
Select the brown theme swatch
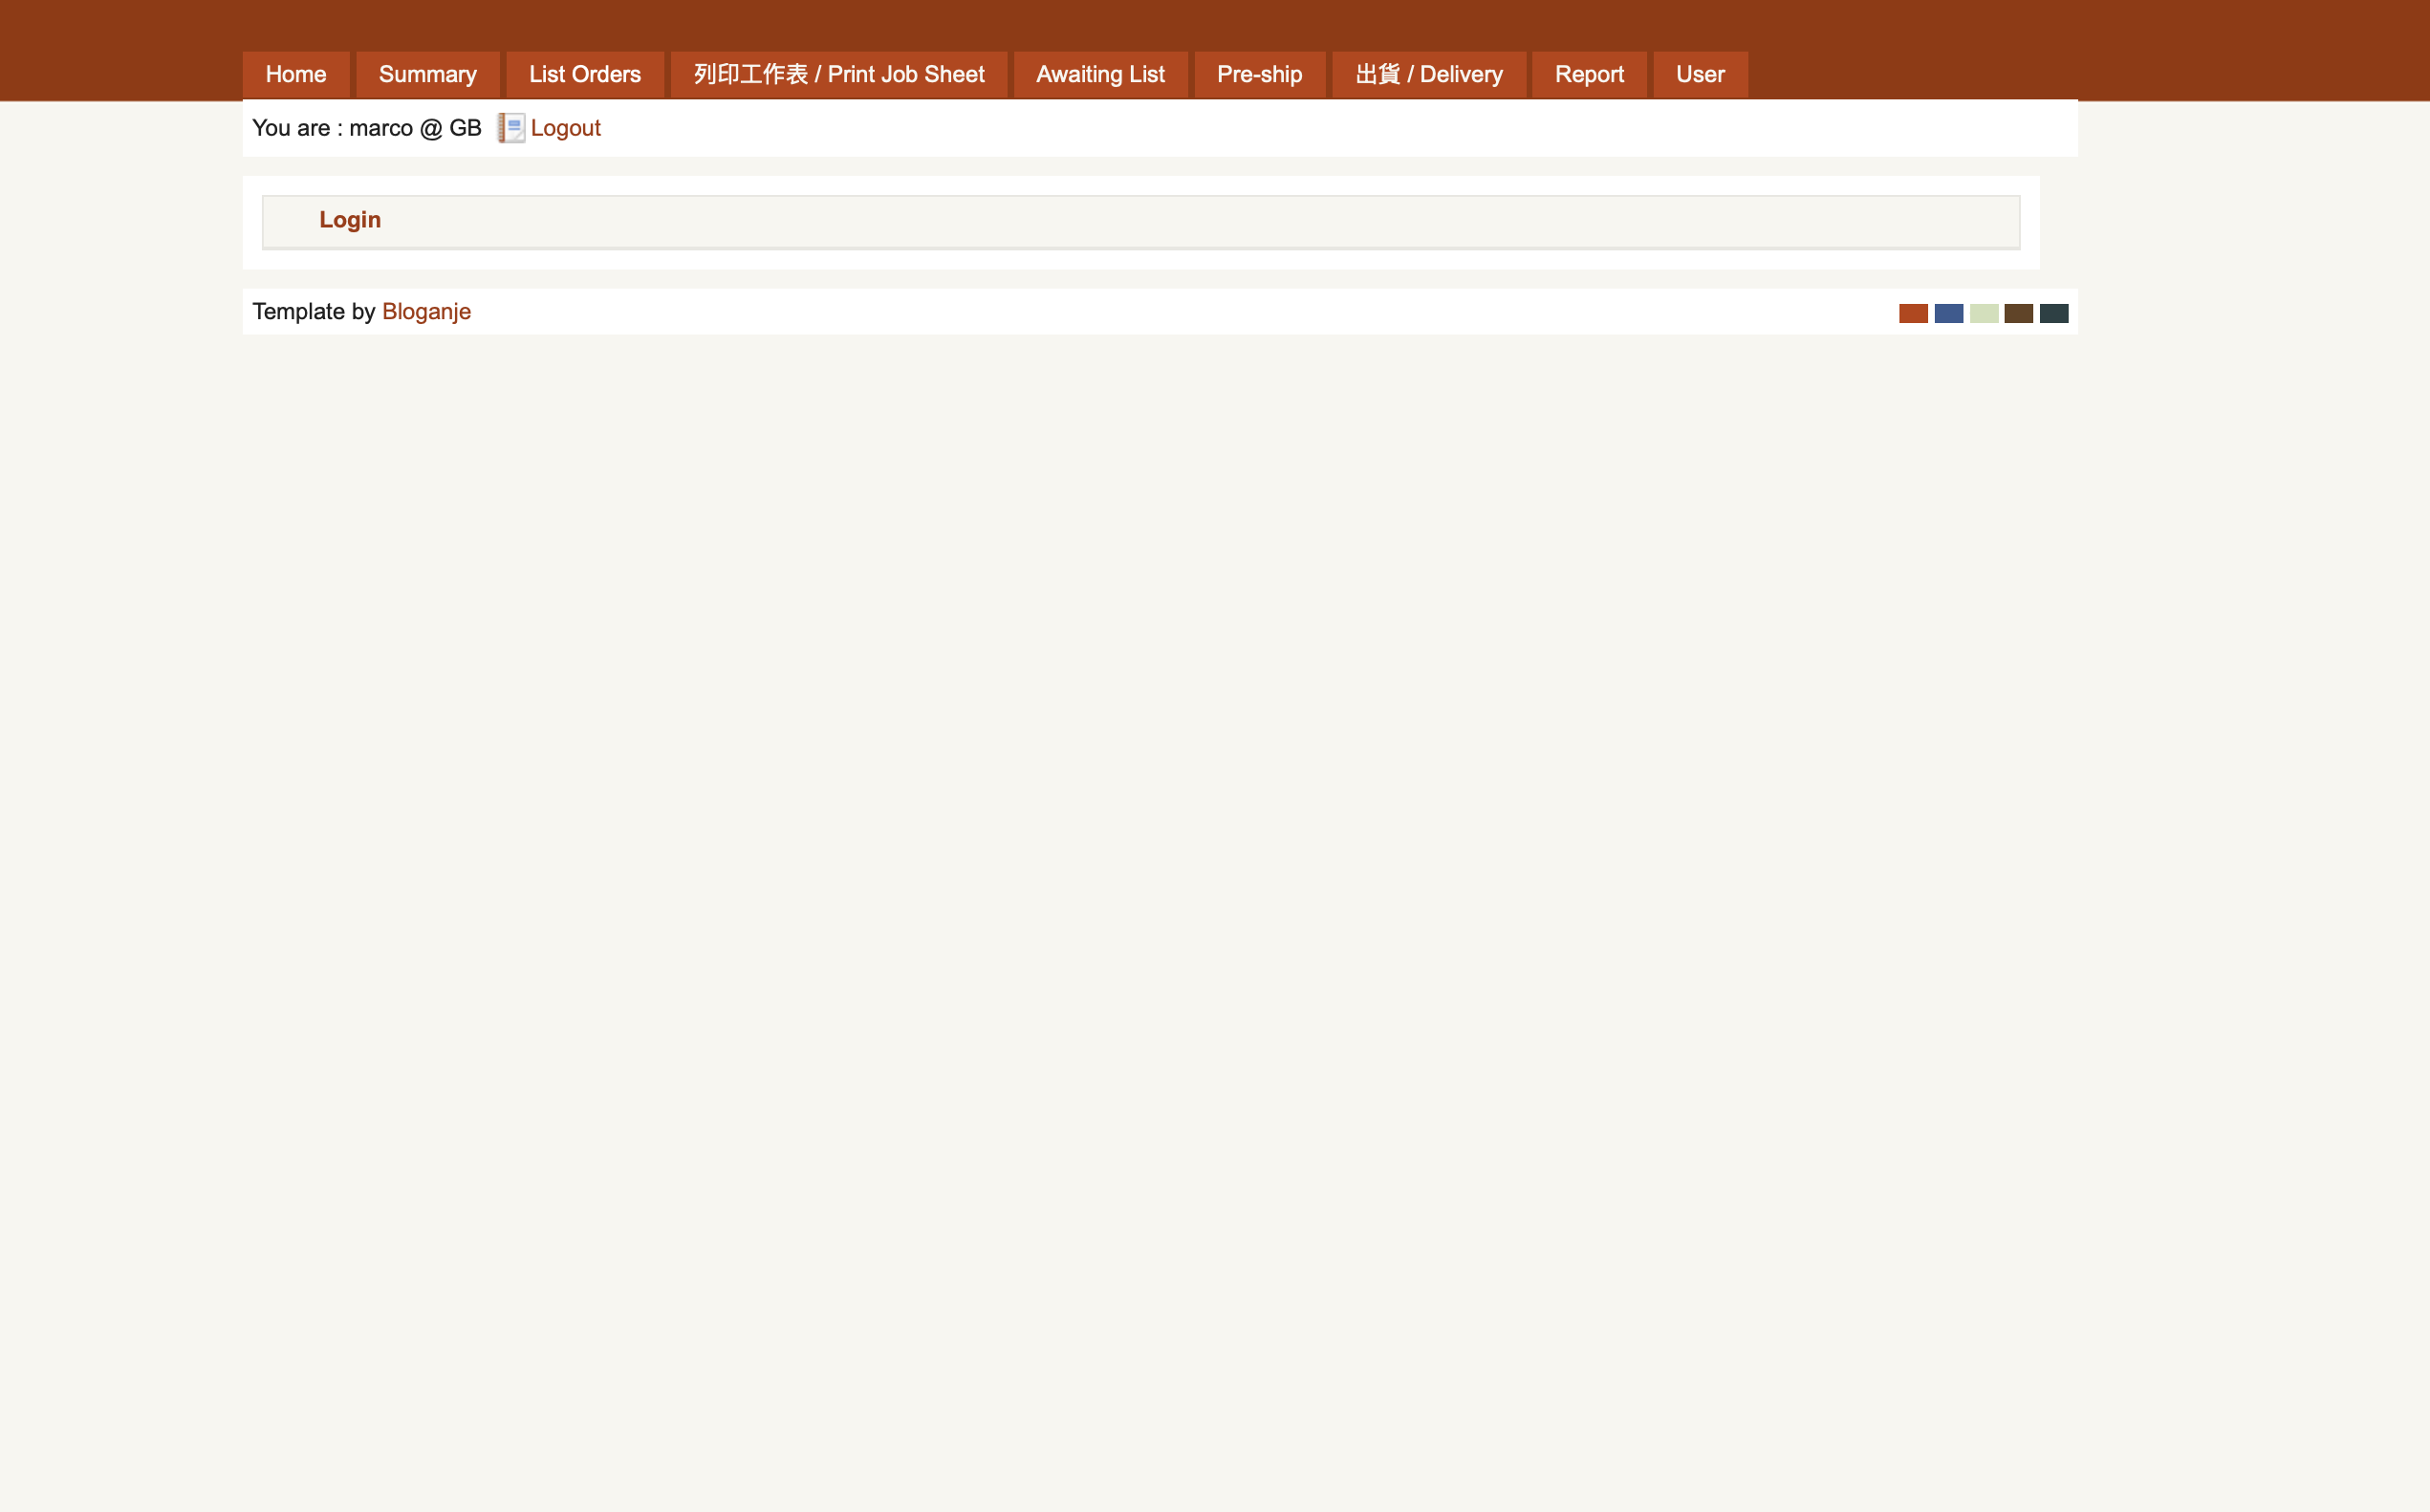(2018, 313)
